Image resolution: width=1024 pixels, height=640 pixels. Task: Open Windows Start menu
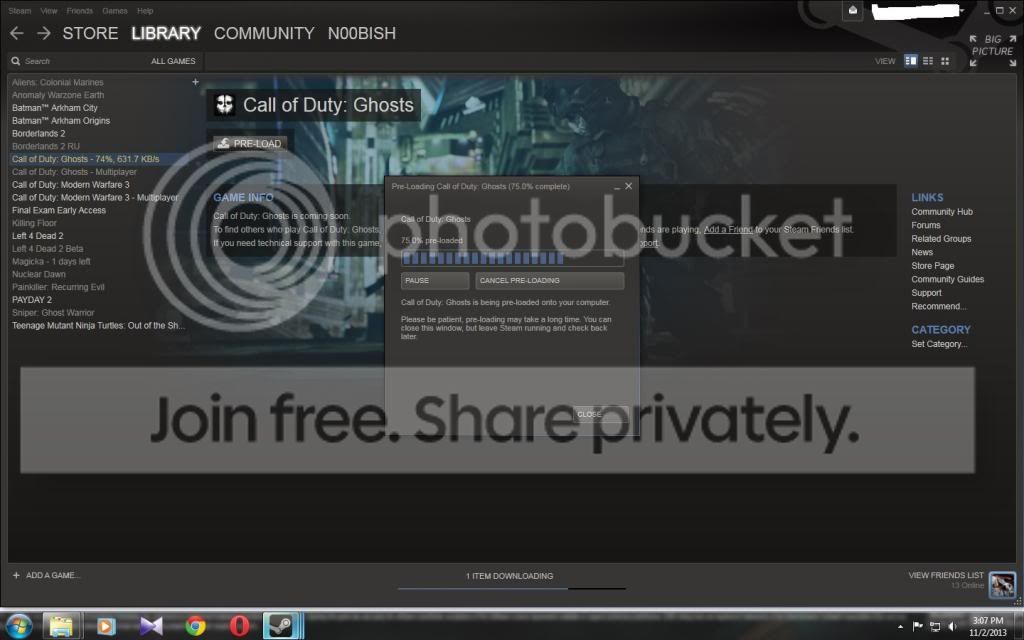click(x=18, y=626)
